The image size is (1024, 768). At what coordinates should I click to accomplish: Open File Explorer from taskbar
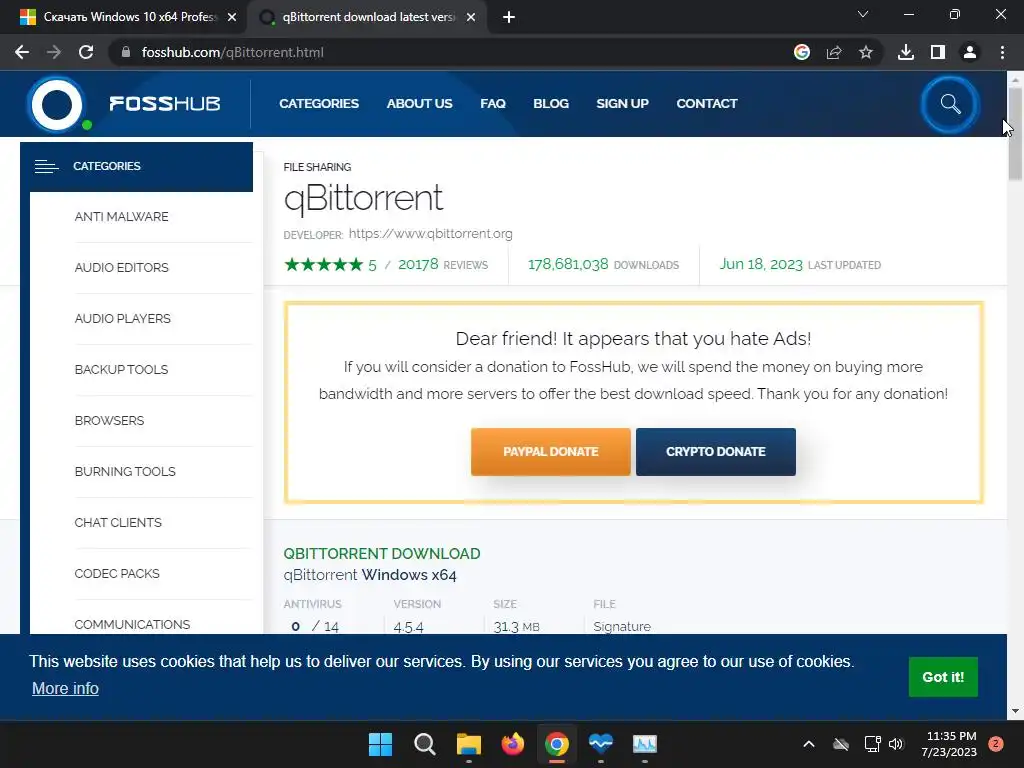468,744
